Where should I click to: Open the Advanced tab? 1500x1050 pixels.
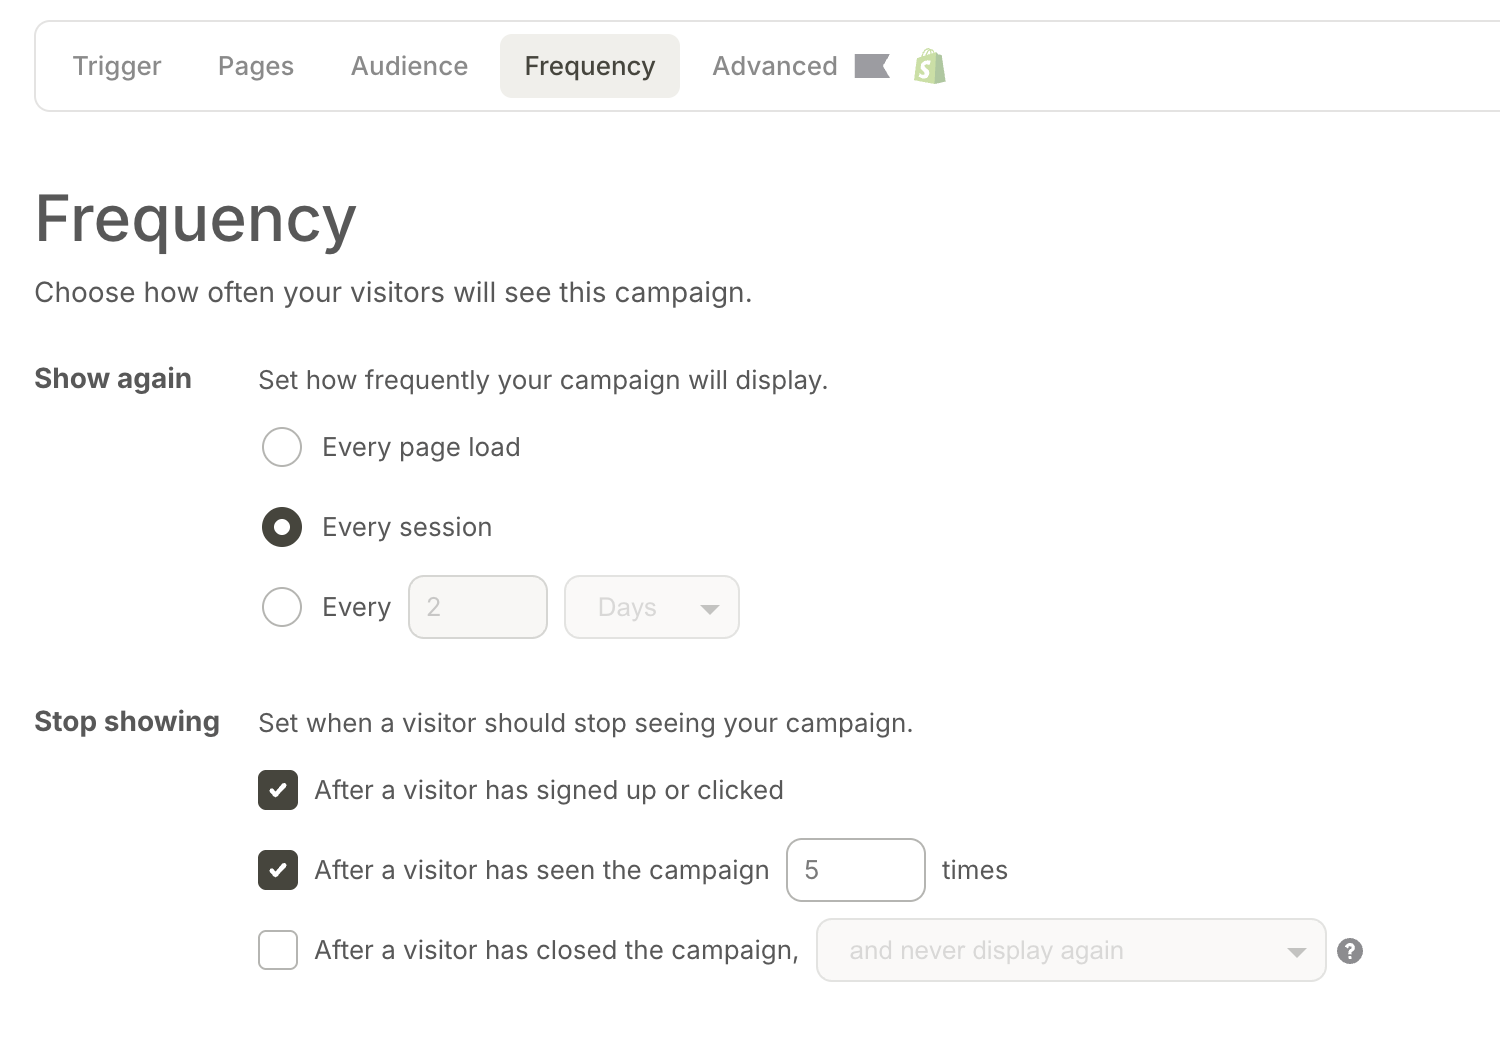pos(775,66)
